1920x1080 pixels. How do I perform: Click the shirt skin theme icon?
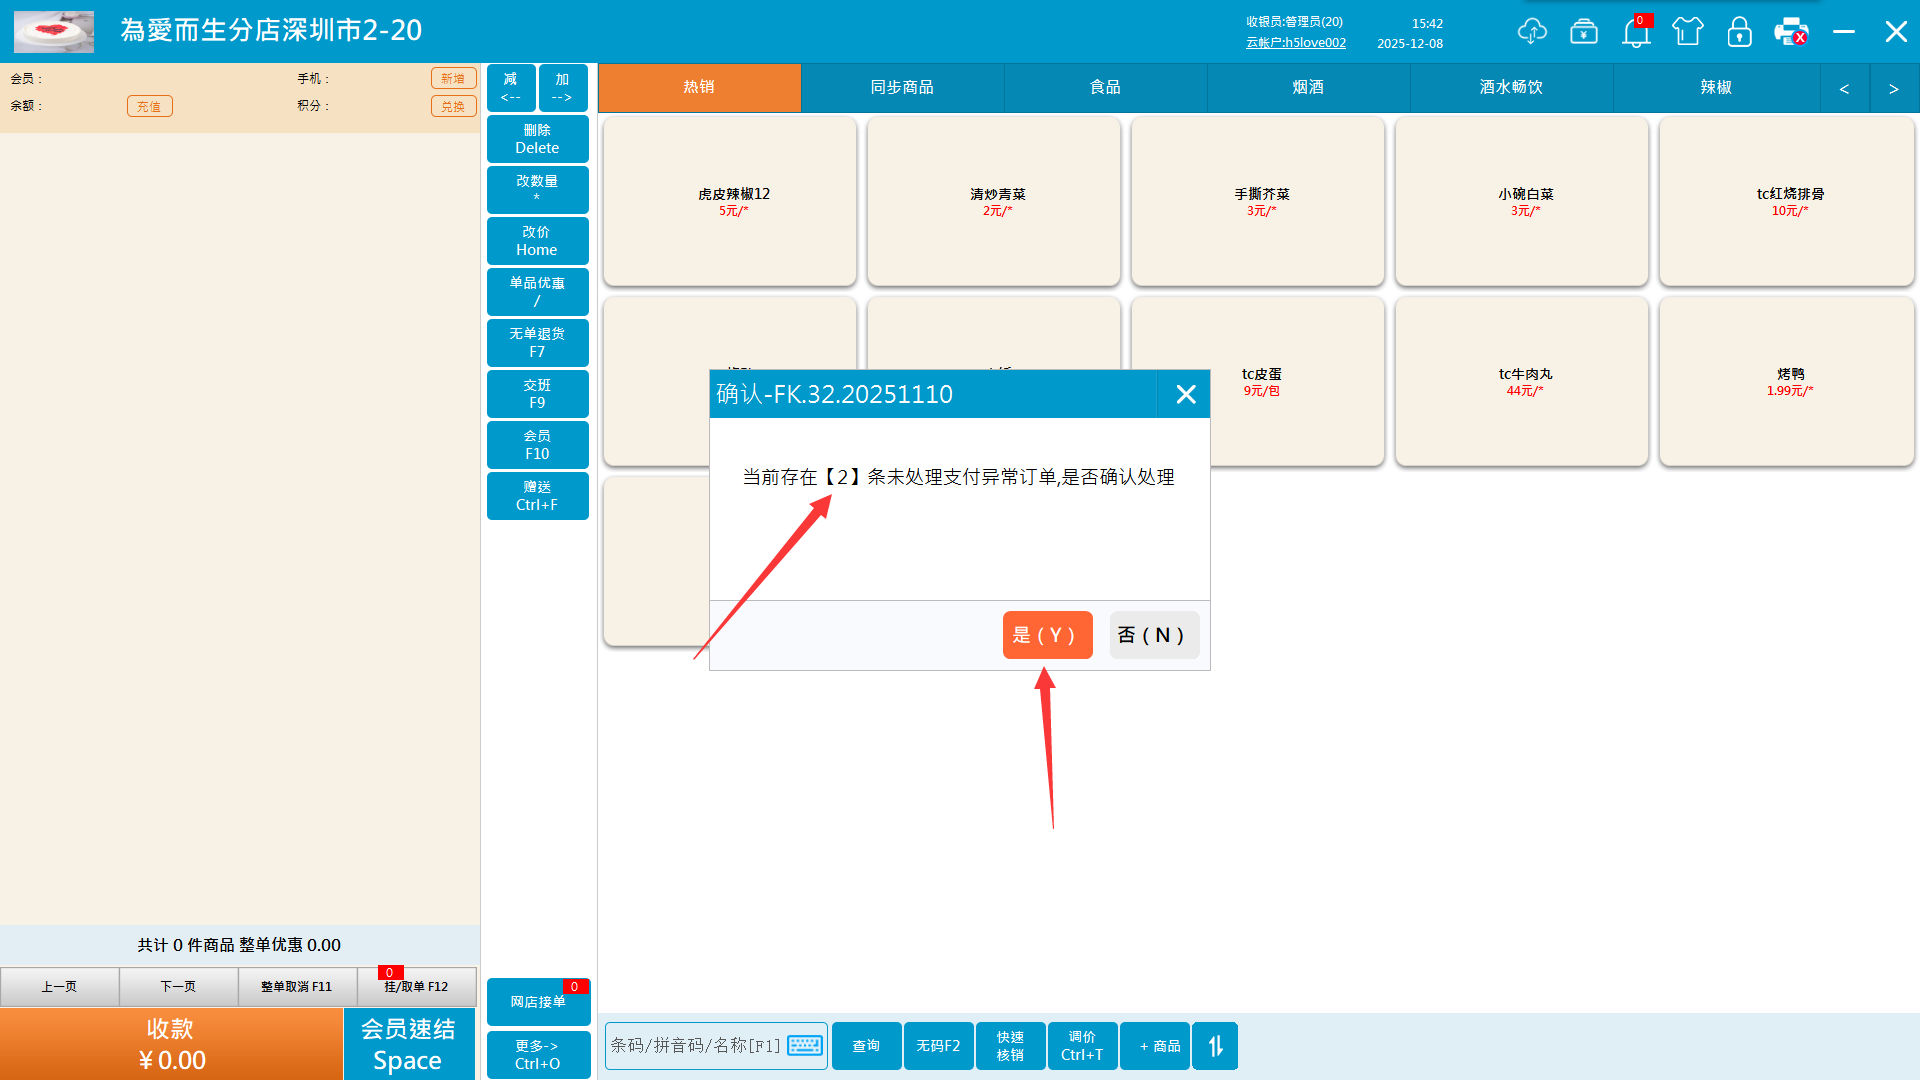pos(1688,32)
